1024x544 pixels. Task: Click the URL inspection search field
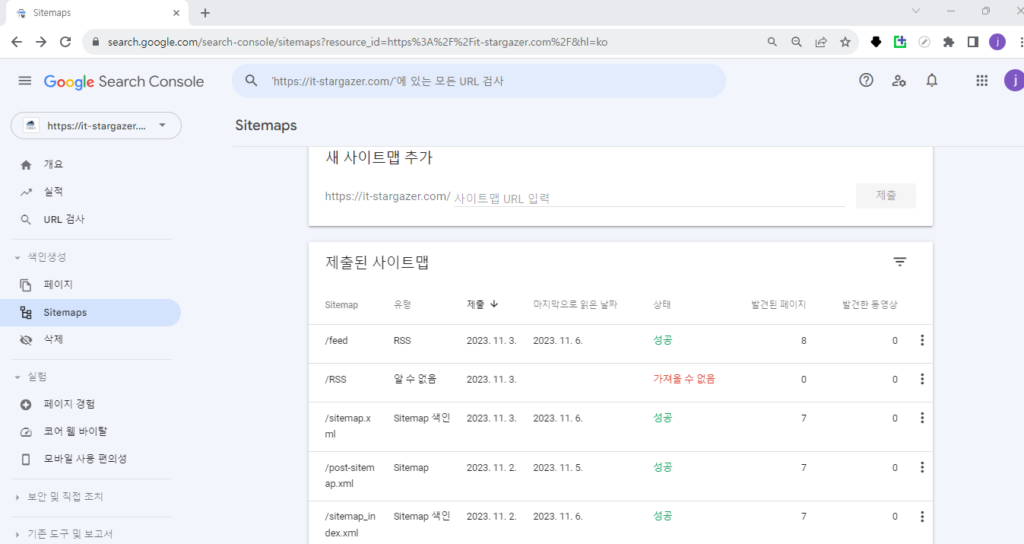(x=479, y=81)
